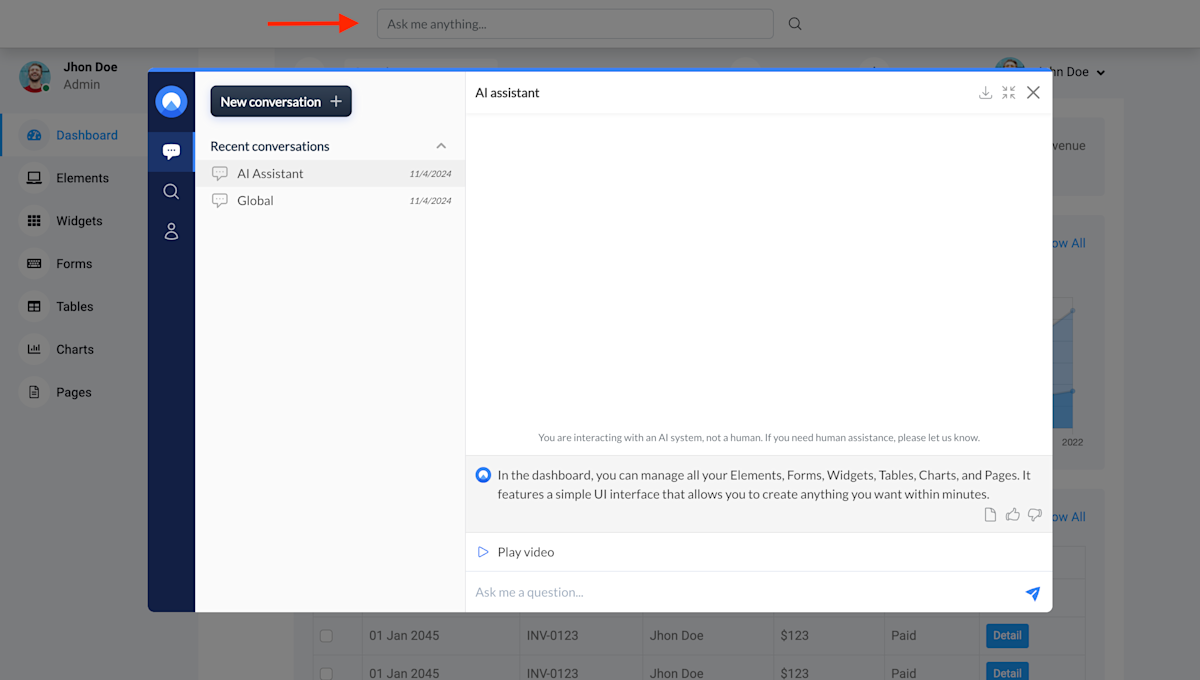Send the message with the paper plane icon
The height and width of the screenshot is (680, 1200).
pos(1032,593)
